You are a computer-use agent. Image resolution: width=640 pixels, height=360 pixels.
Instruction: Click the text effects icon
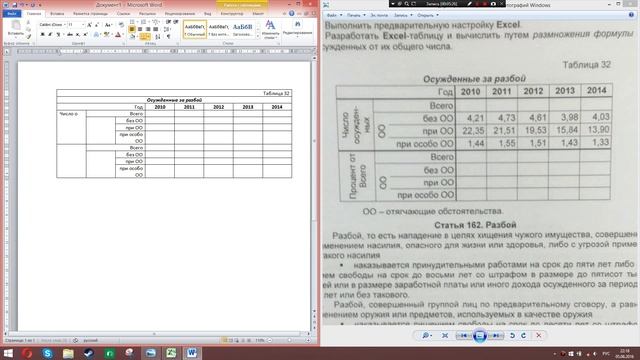coord(96,34)
